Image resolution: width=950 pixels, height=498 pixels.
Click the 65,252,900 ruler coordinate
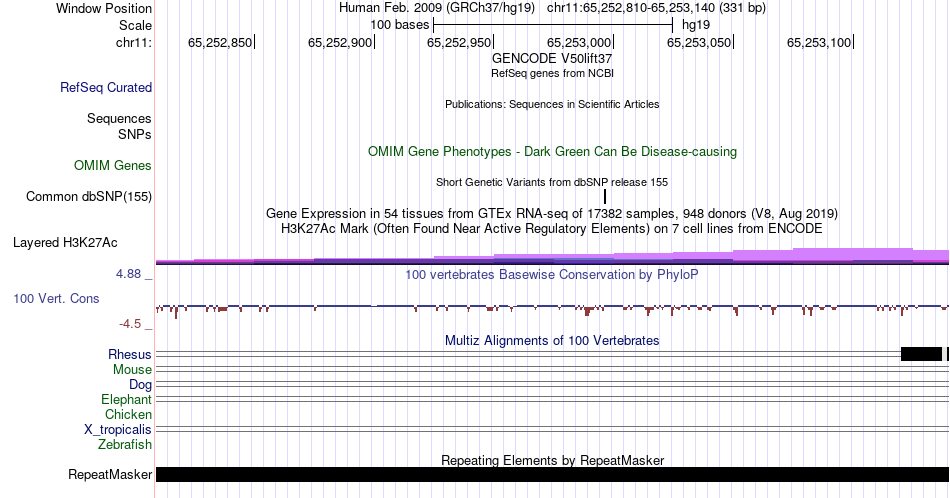pos(339,42)
